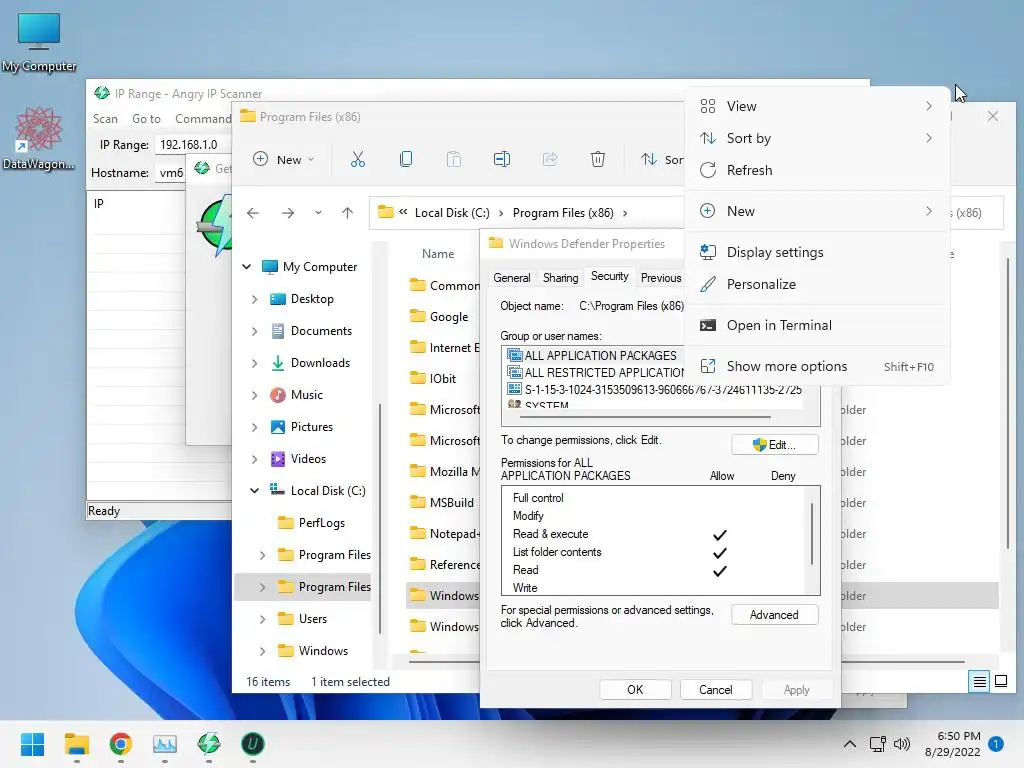
Task: Go up one folder level with up arrow
Action: click(x=347, y=213)
